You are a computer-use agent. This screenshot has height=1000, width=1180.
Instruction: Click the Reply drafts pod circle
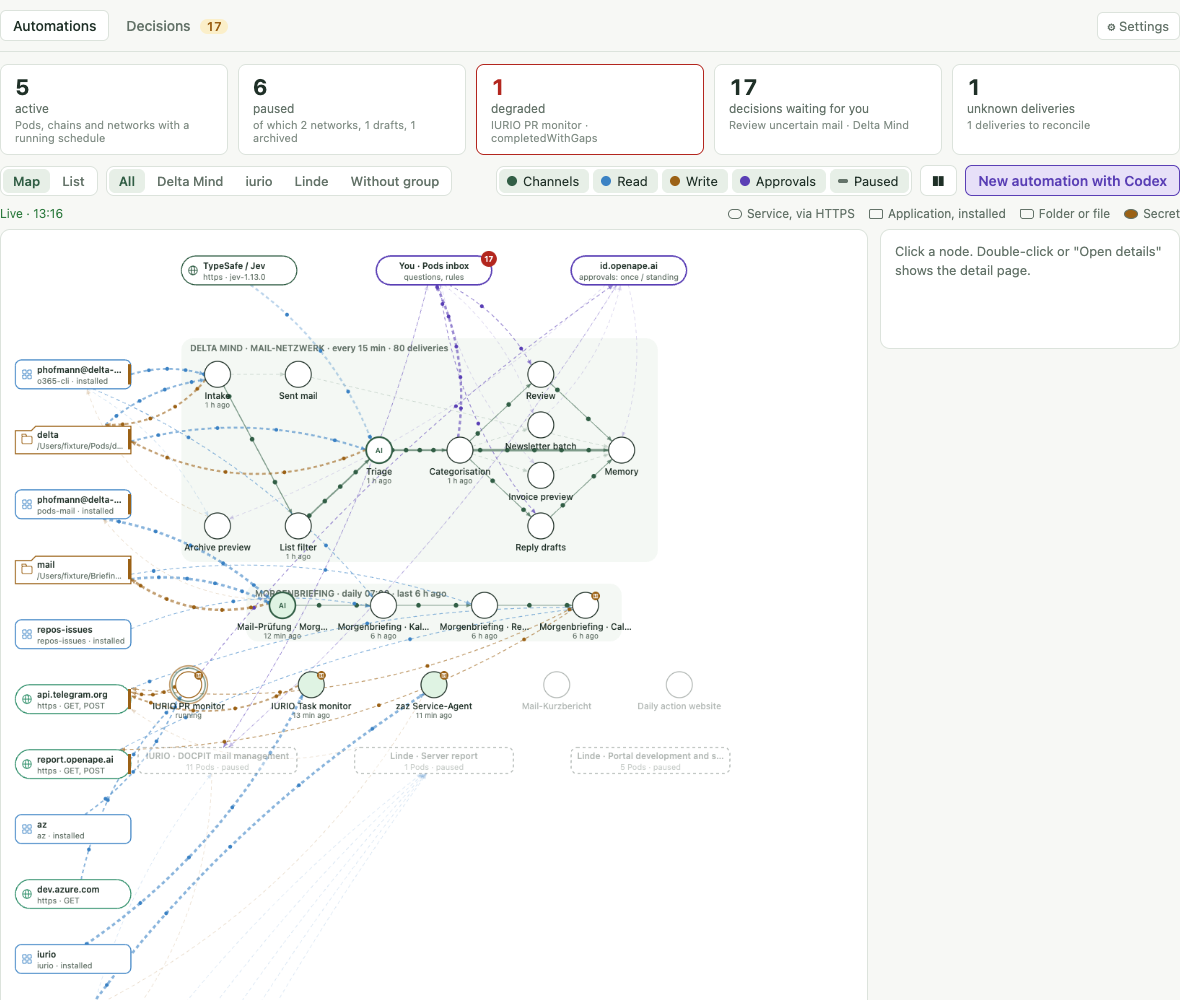[540, 526]
